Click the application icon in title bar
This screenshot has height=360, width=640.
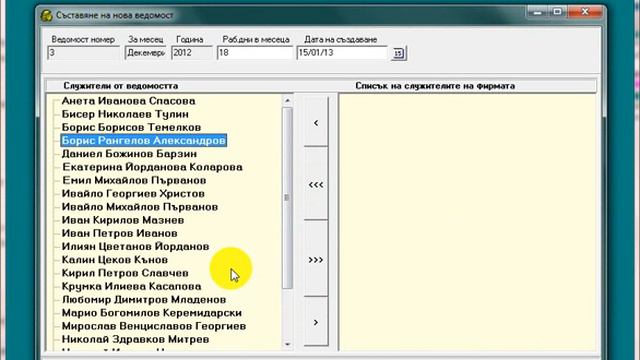pos(47,16)
